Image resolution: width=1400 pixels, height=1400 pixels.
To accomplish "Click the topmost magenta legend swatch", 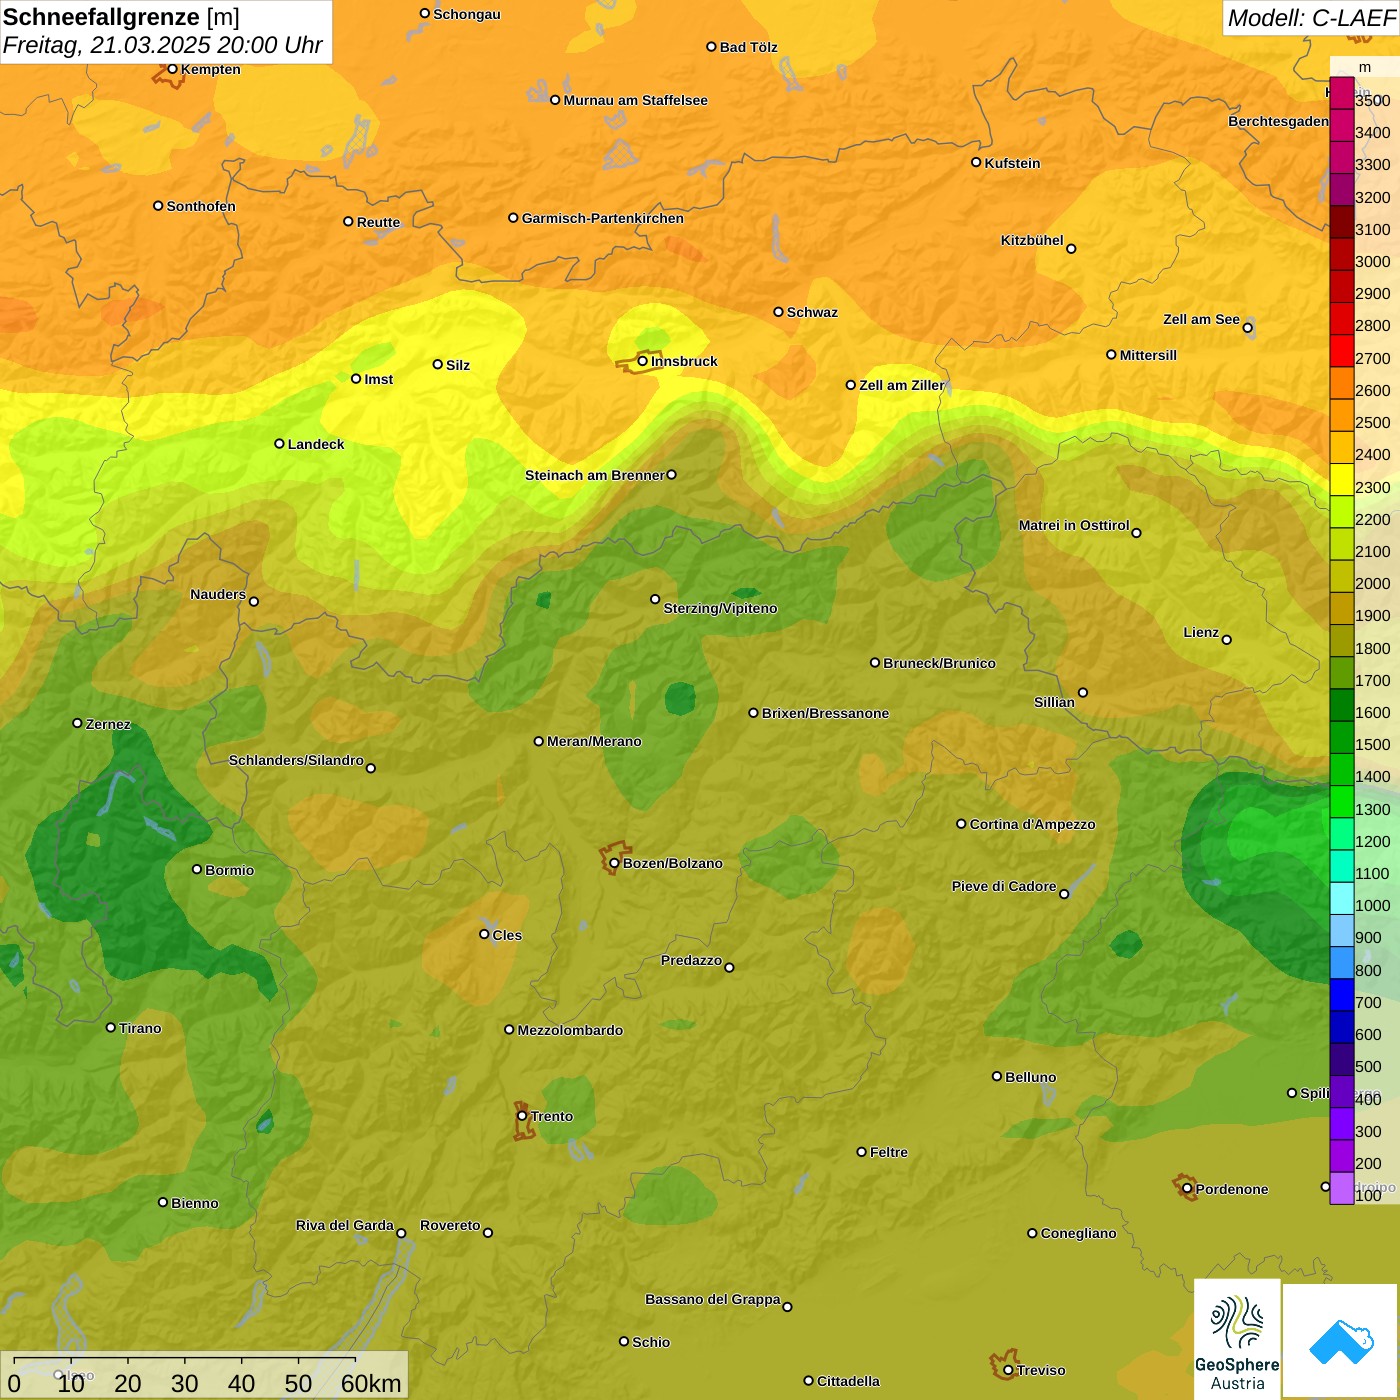I will pyautogui.click(x=1342, y=93).
